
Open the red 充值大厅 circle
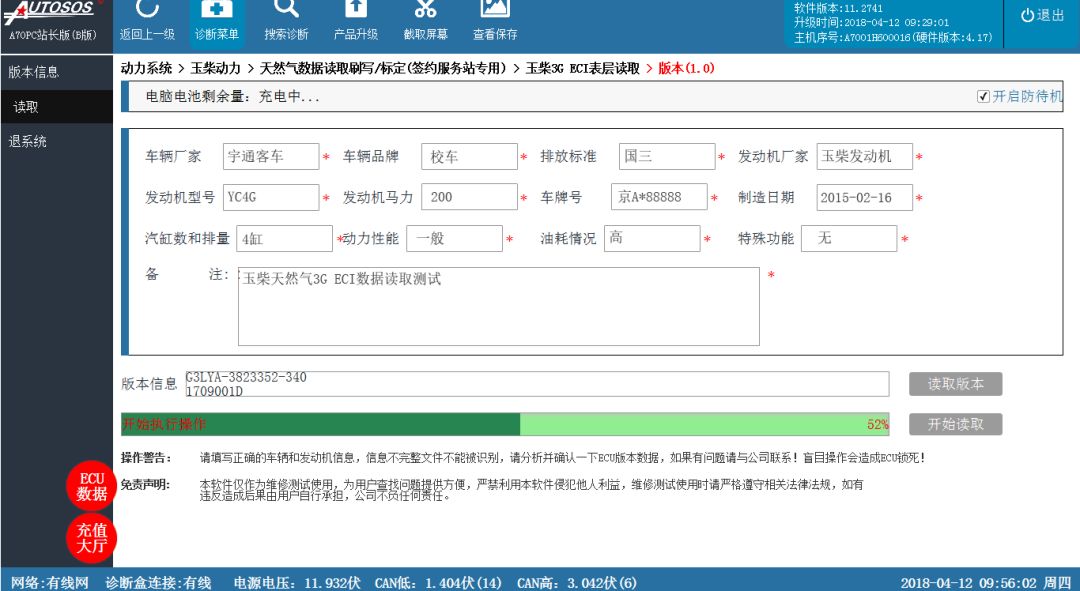[x=92, y=538]
